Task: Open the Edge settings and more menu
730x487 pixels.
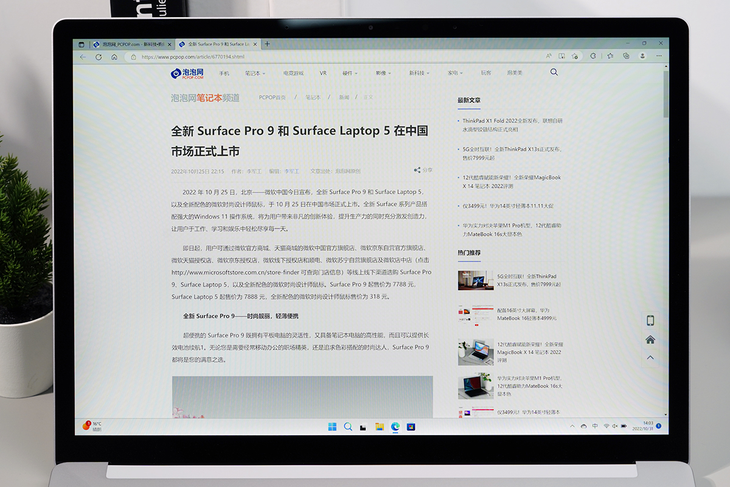Action: [x=659, y=56]
